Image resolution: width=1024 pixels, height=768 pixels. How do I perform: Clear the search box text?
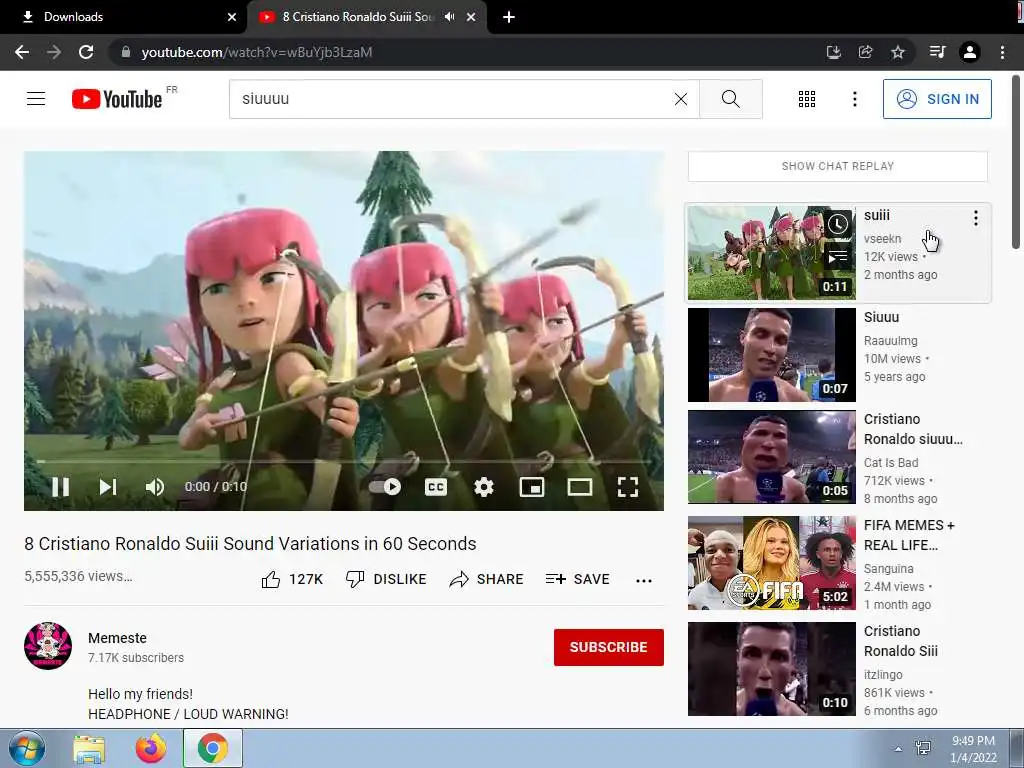680,99
